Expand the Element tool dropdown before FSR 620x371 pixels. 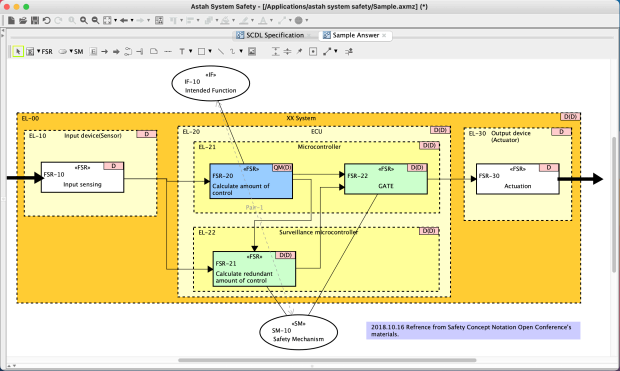click(39, 51)
